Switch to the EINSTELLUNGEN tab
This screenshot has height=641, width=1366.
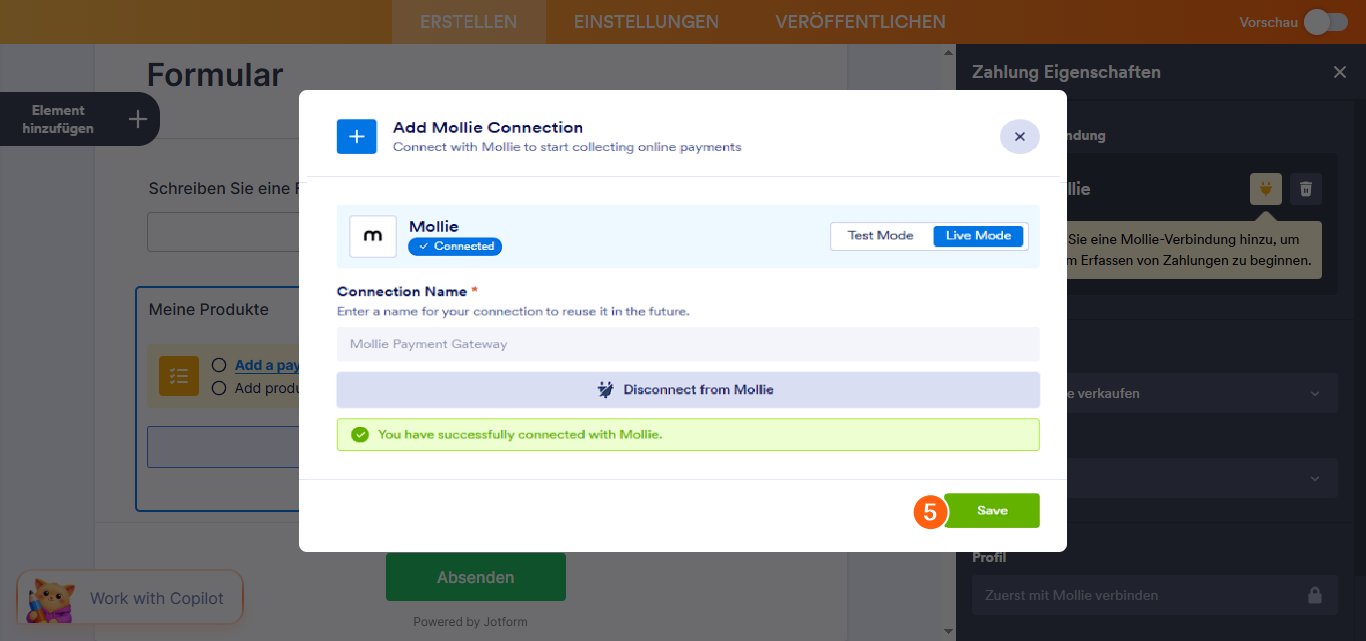coord(646,21)
